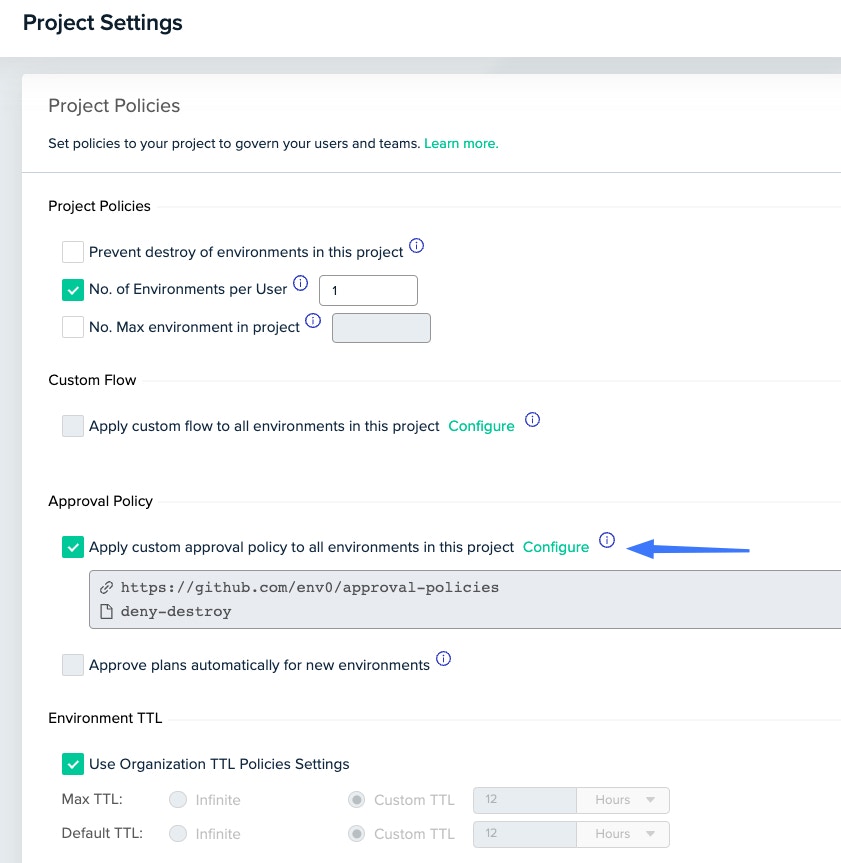Select Custom TTL radio for Default TTL
This screenshot has height=863, width=841.
(x=356, y=833)
